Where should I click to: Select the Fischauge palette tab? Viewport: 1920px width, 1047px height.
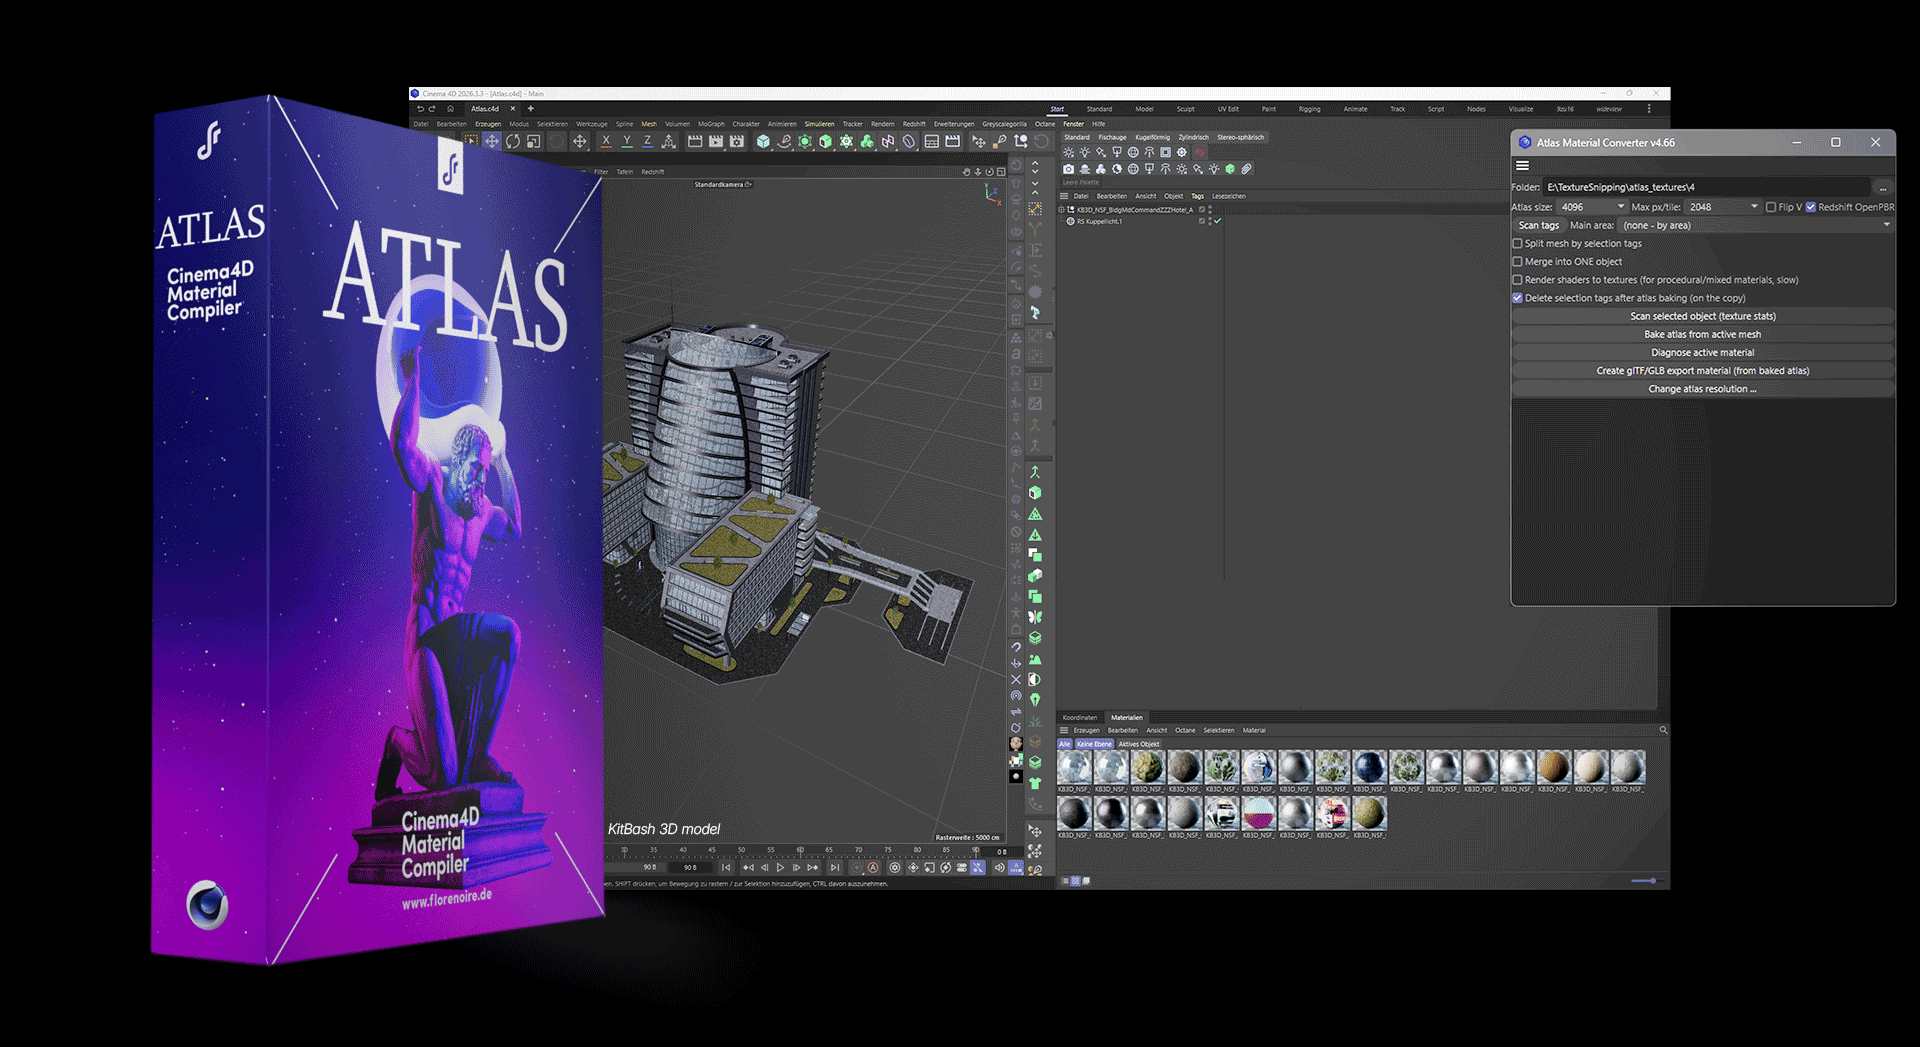[x=1112, y=137]
